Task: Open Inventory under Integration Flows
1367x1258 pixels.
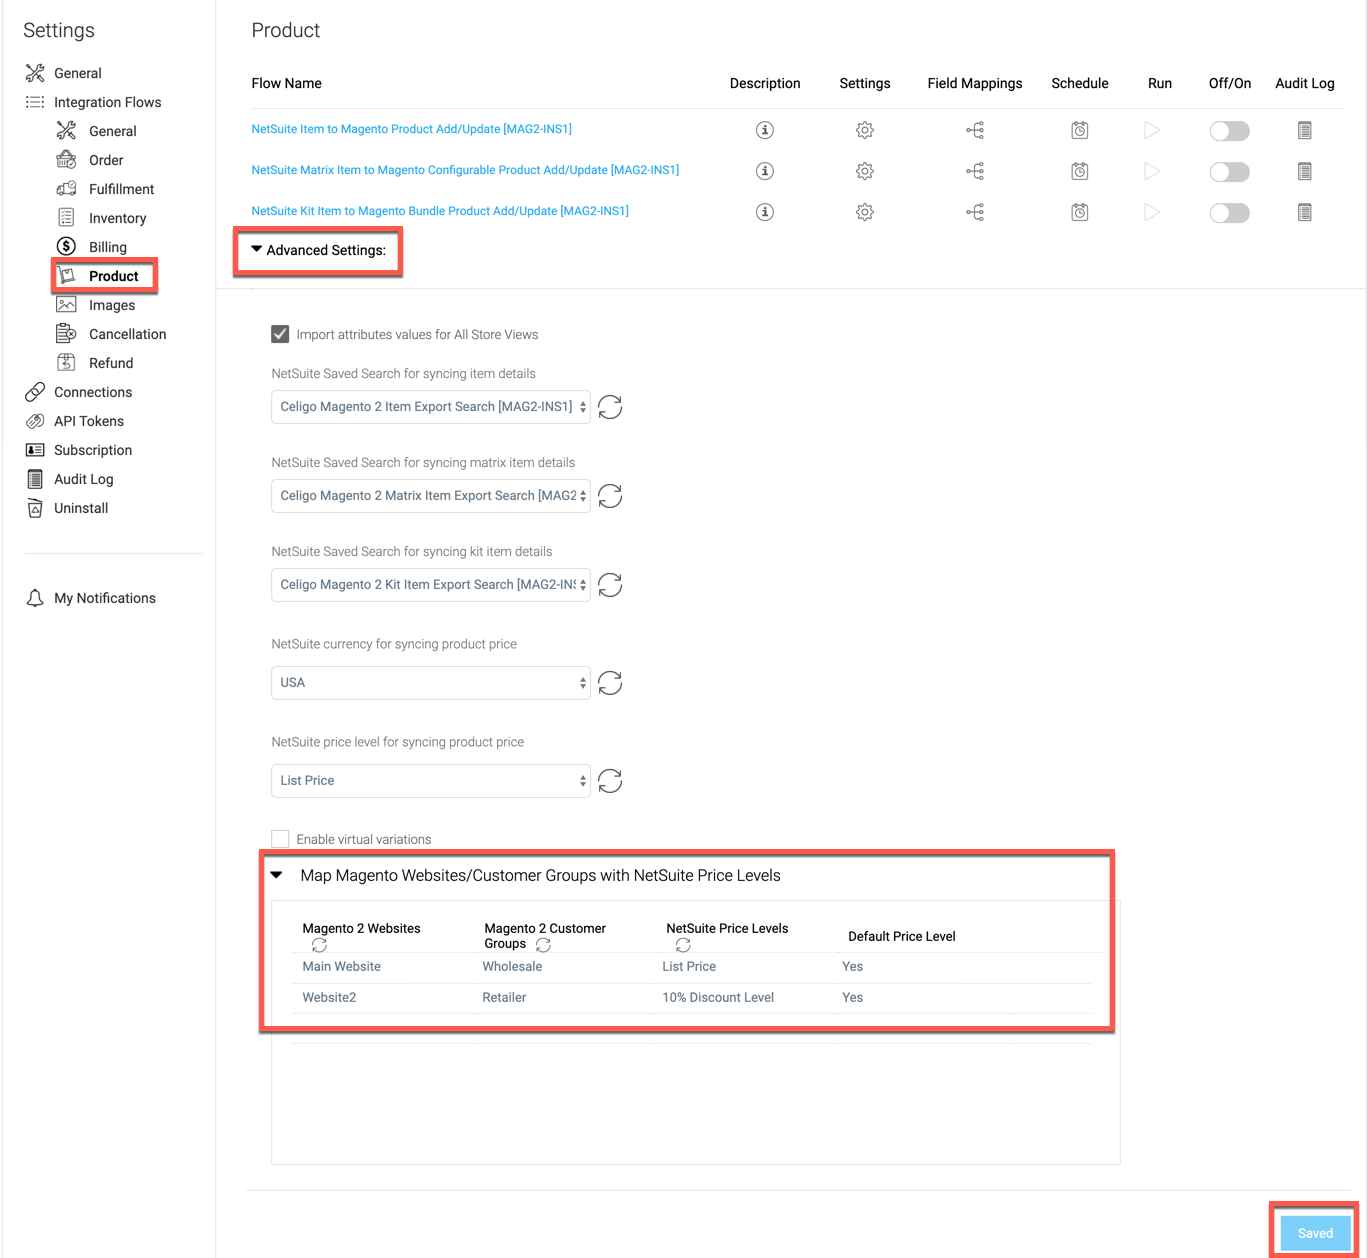Action: coord(101,218)
